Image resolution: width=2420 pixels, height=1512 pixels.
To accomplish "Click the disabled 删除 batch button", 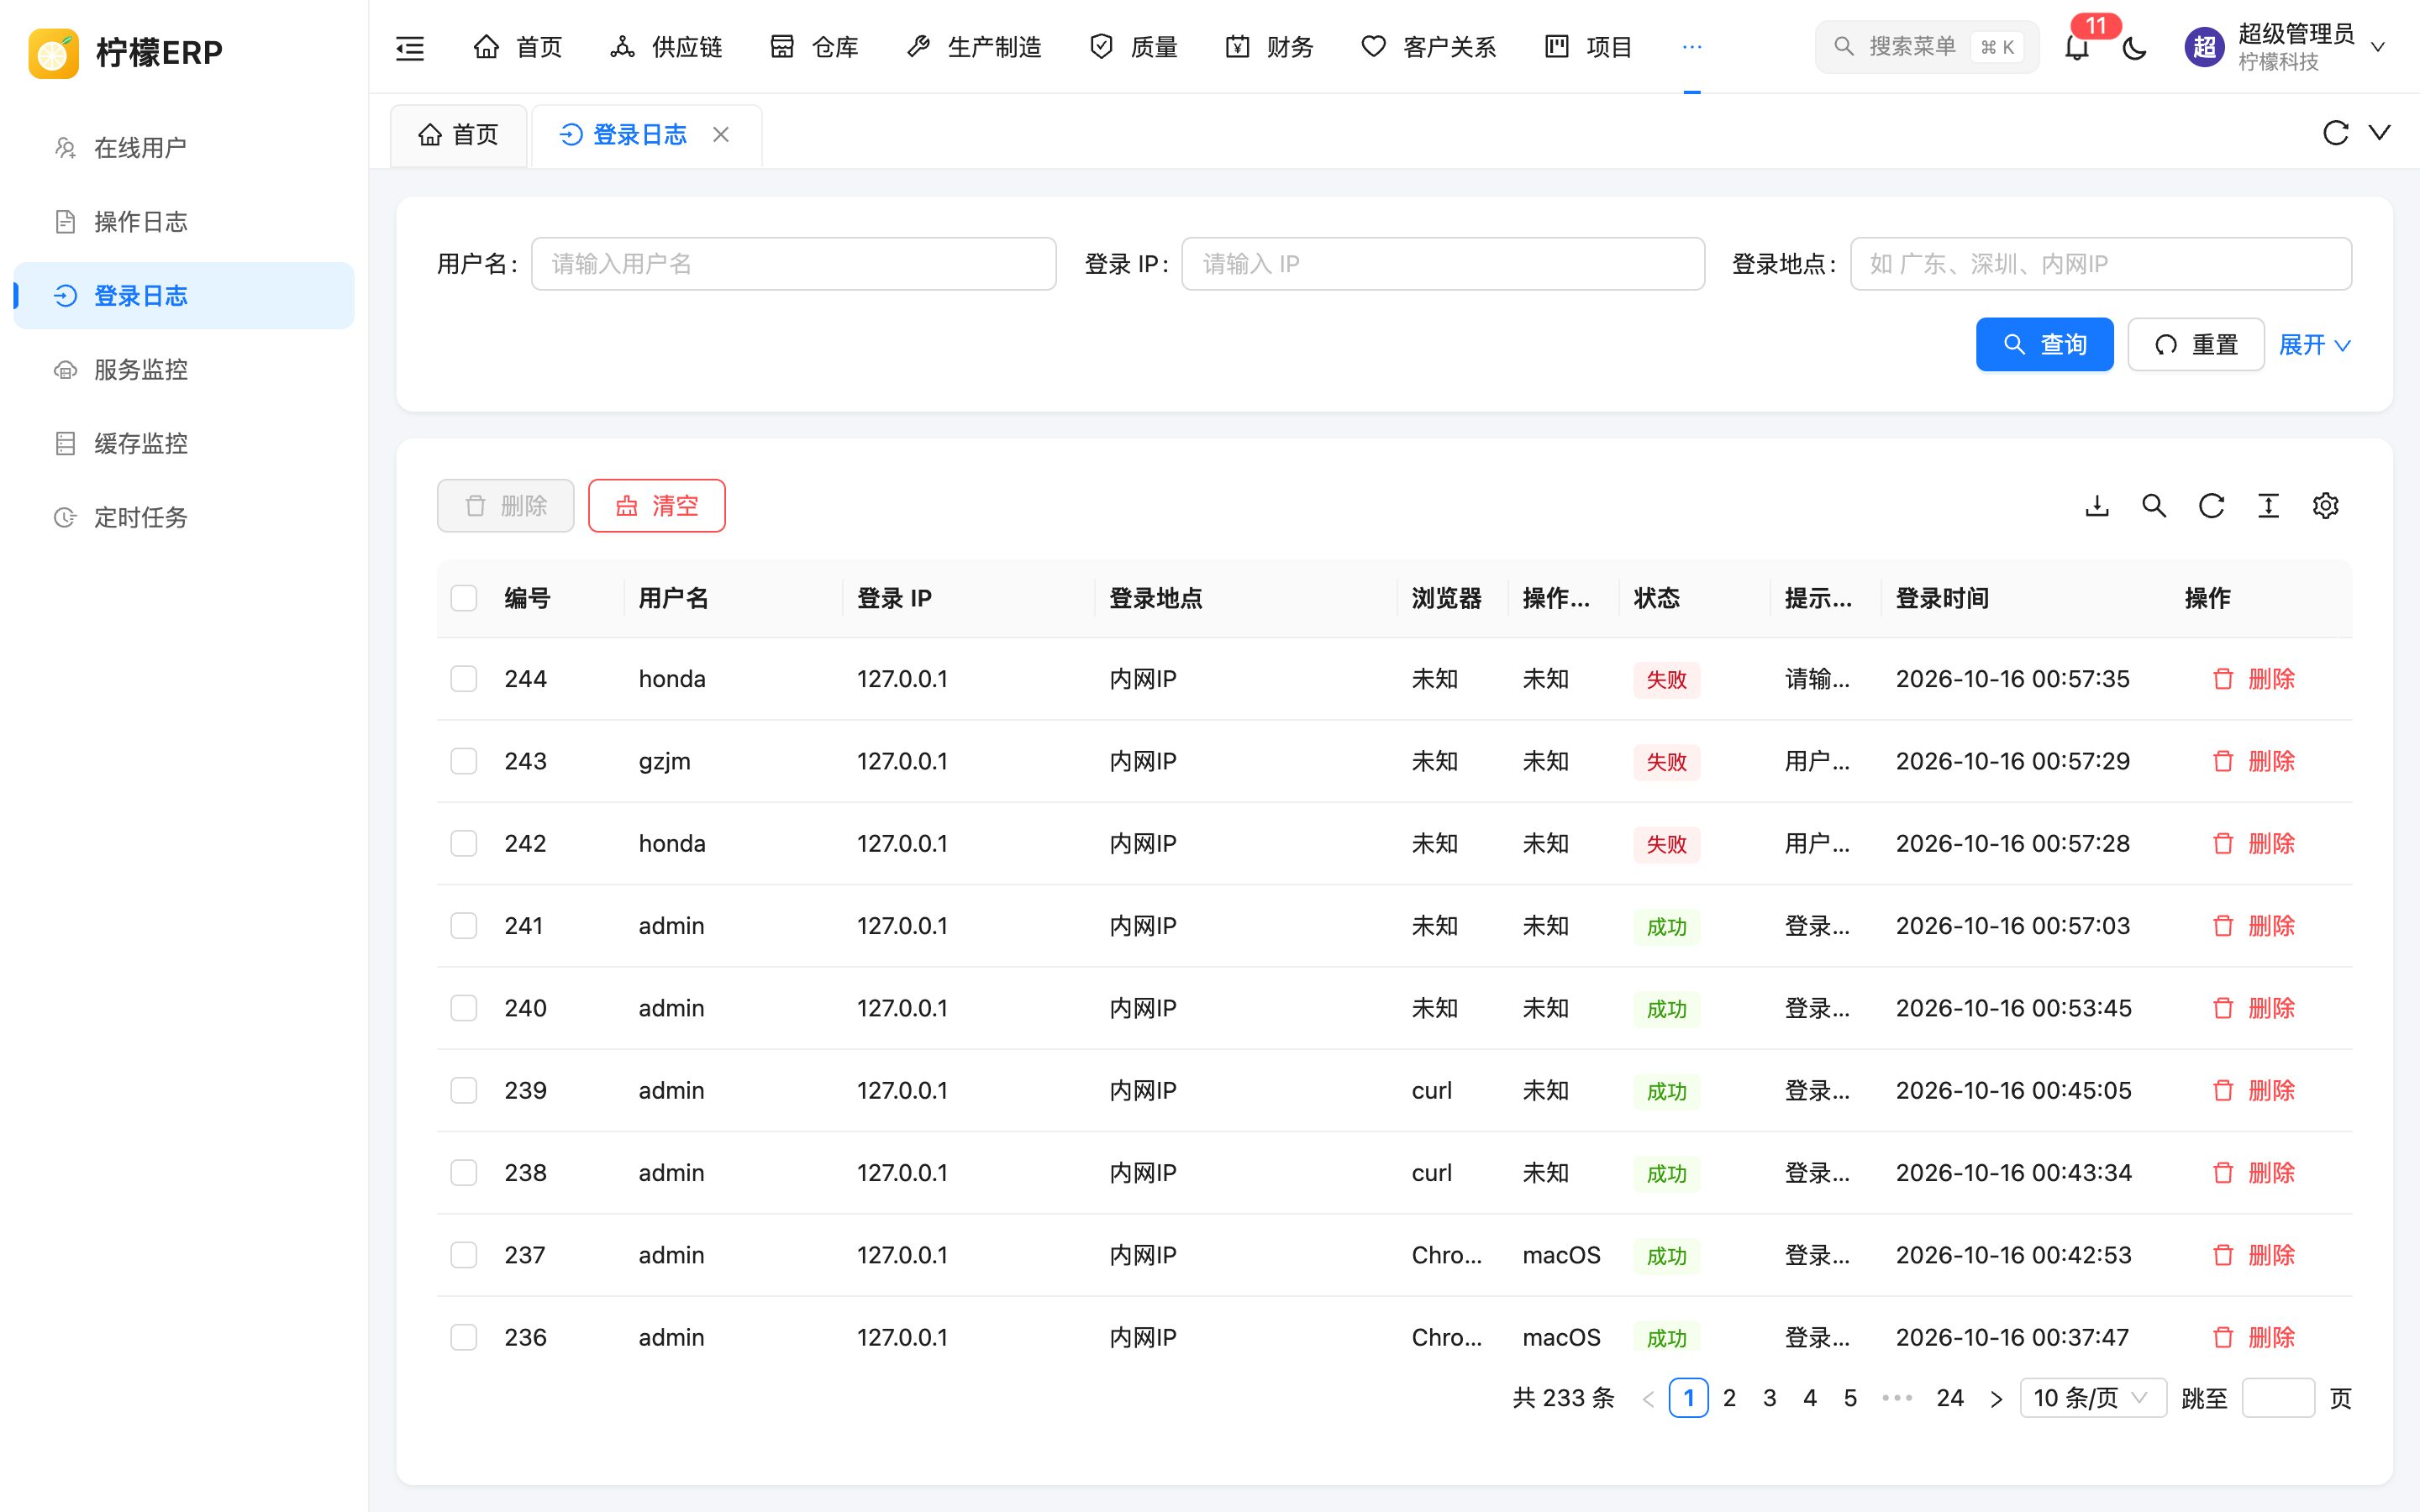I will (505, 506).
